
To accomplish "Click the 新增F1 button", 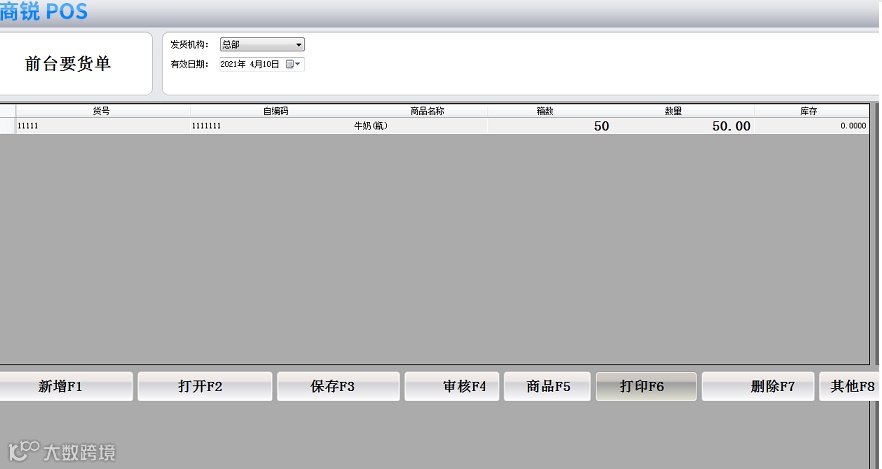I will (x=64, y=386).
